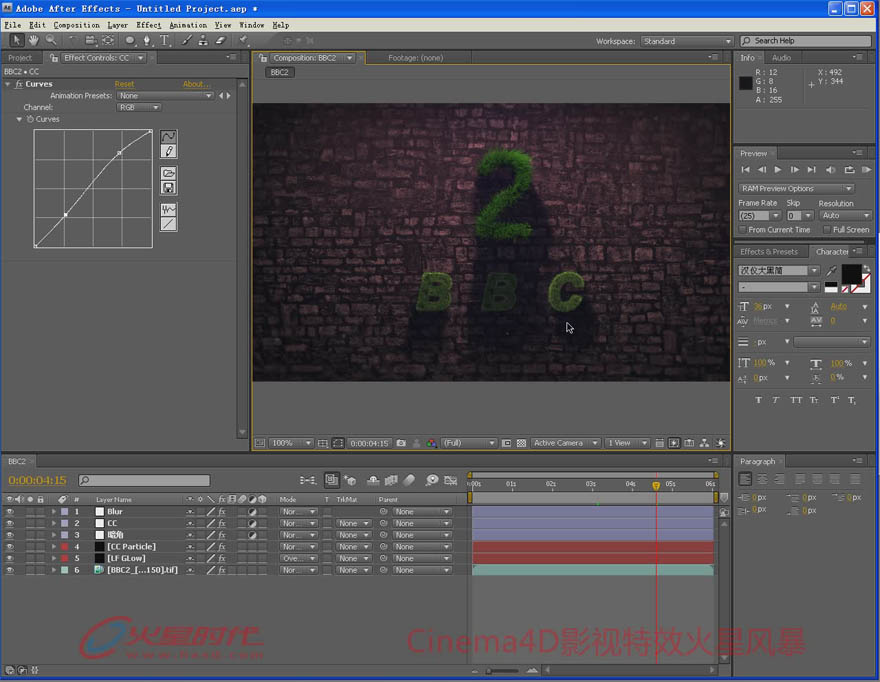Open the viewer magnification 100% dropdown
The image size is (880, 682).
tap(291, 443)
